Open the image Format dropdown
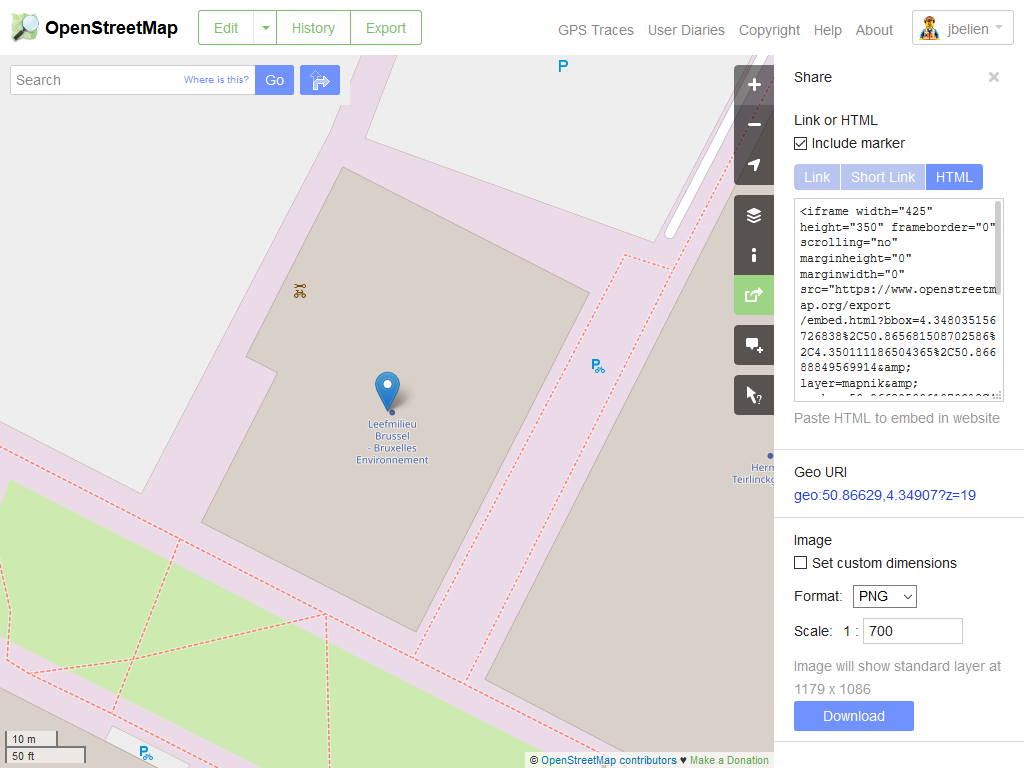This screenshot has width=1024, height=768. click(884, 596)
